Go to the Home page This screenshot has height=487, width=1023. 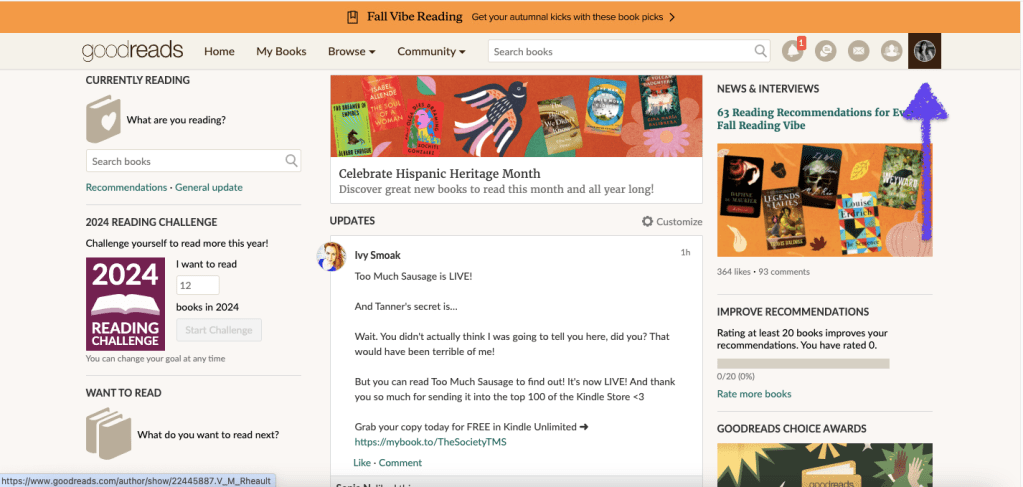coord(219,51)
